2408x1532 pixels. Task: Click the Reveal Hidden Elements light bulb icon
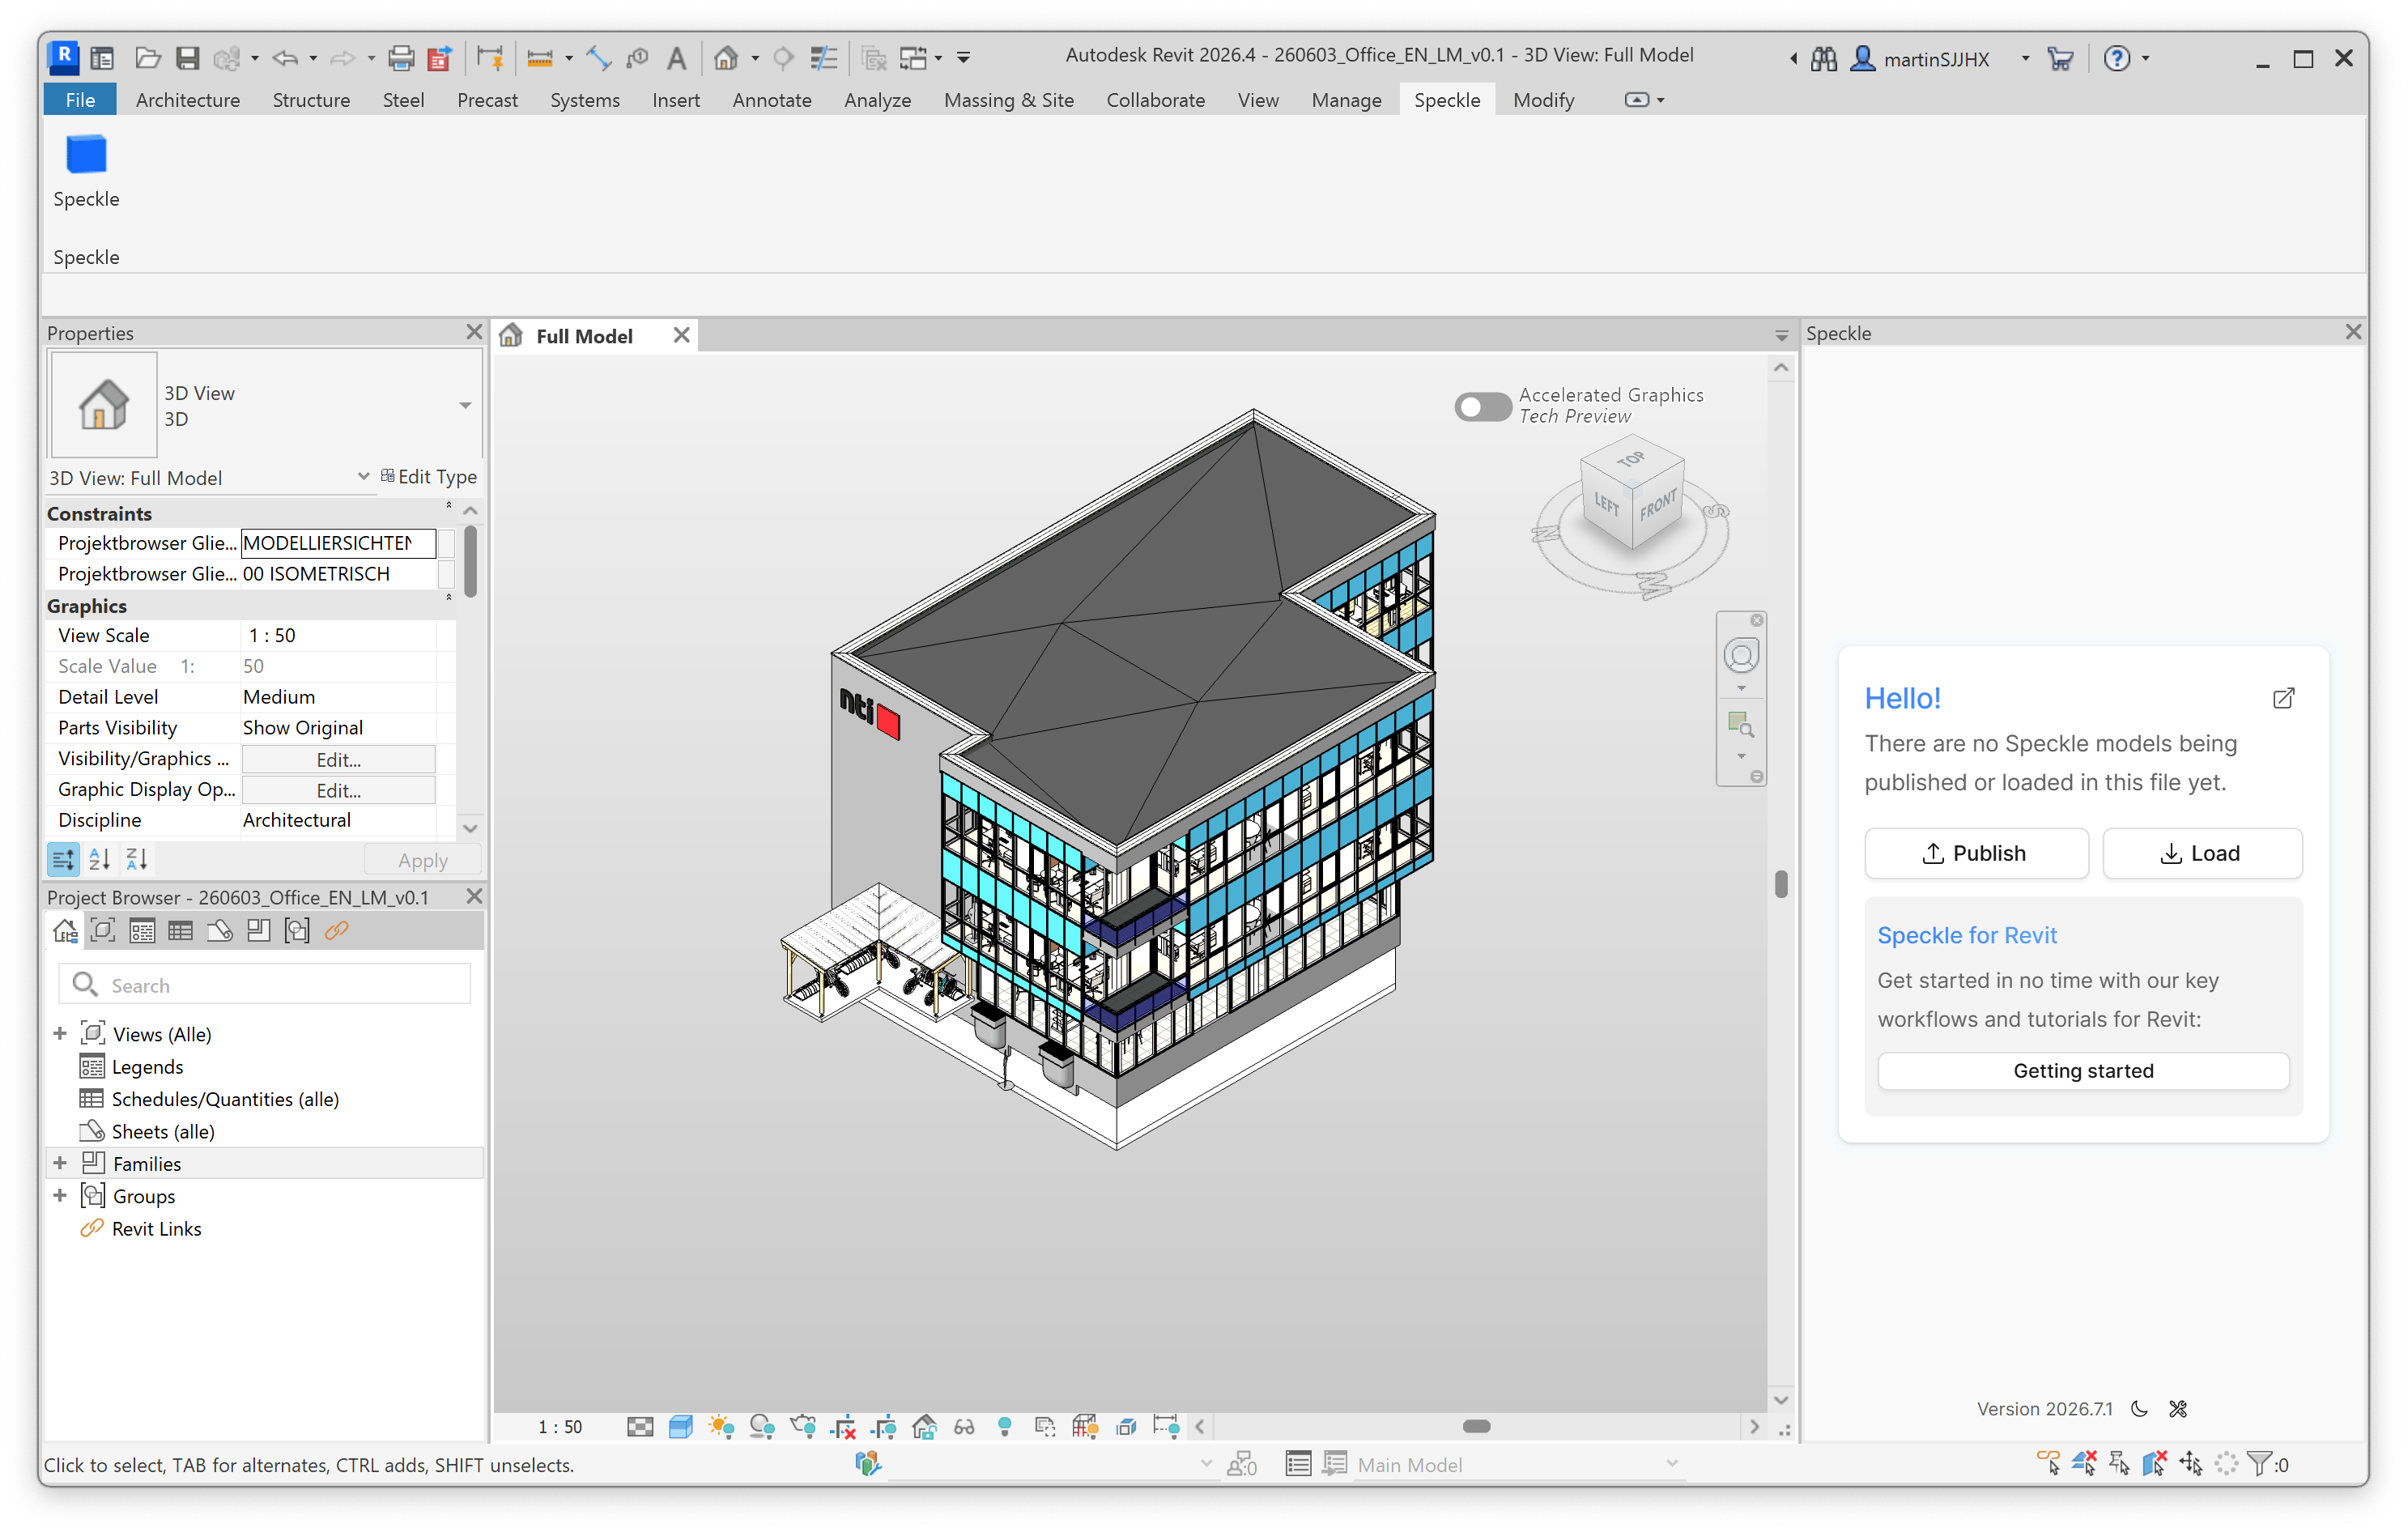(1005, 1426)
